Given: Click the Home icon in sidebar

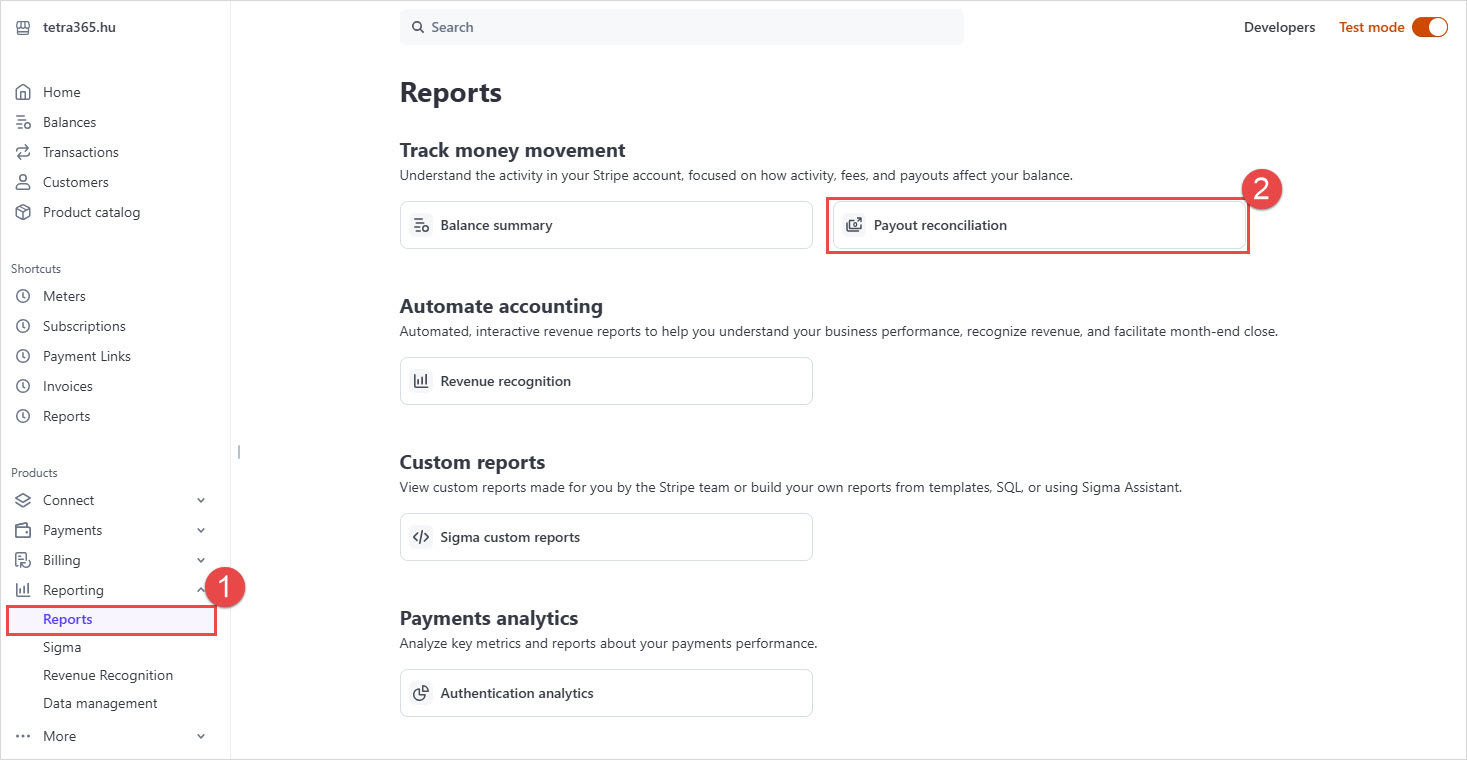Looking at the screenshot, I should point(23,92).
